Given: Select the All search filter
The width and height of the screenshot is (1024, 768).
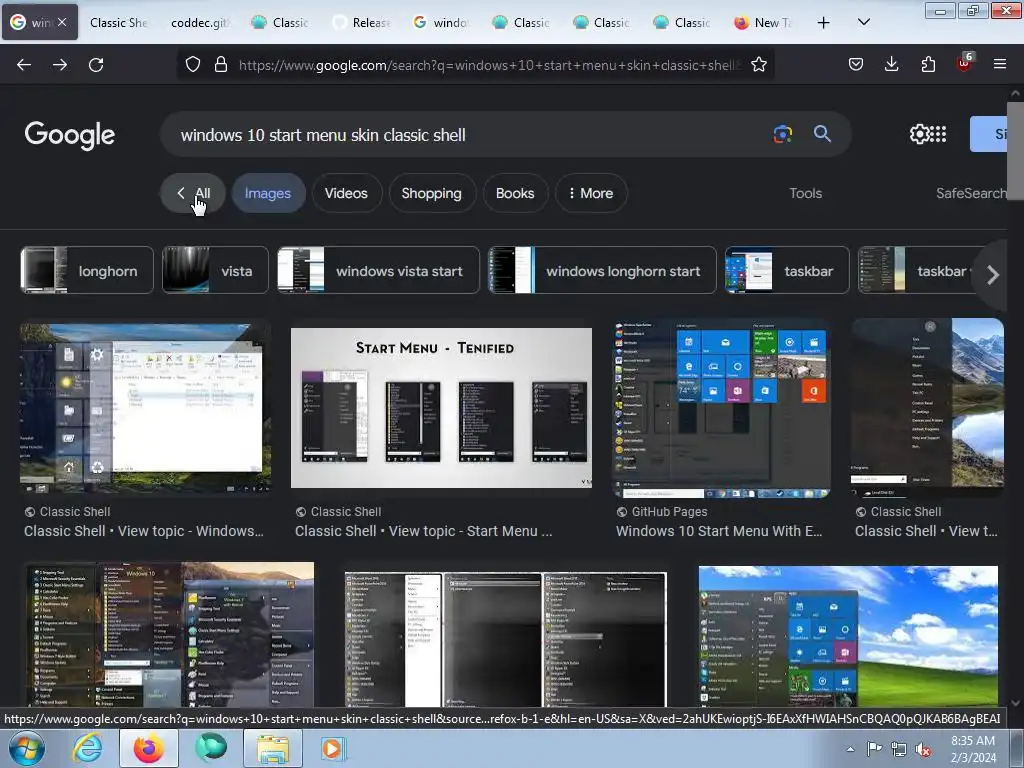Looking at the screenshot, I should coord(193,193).
